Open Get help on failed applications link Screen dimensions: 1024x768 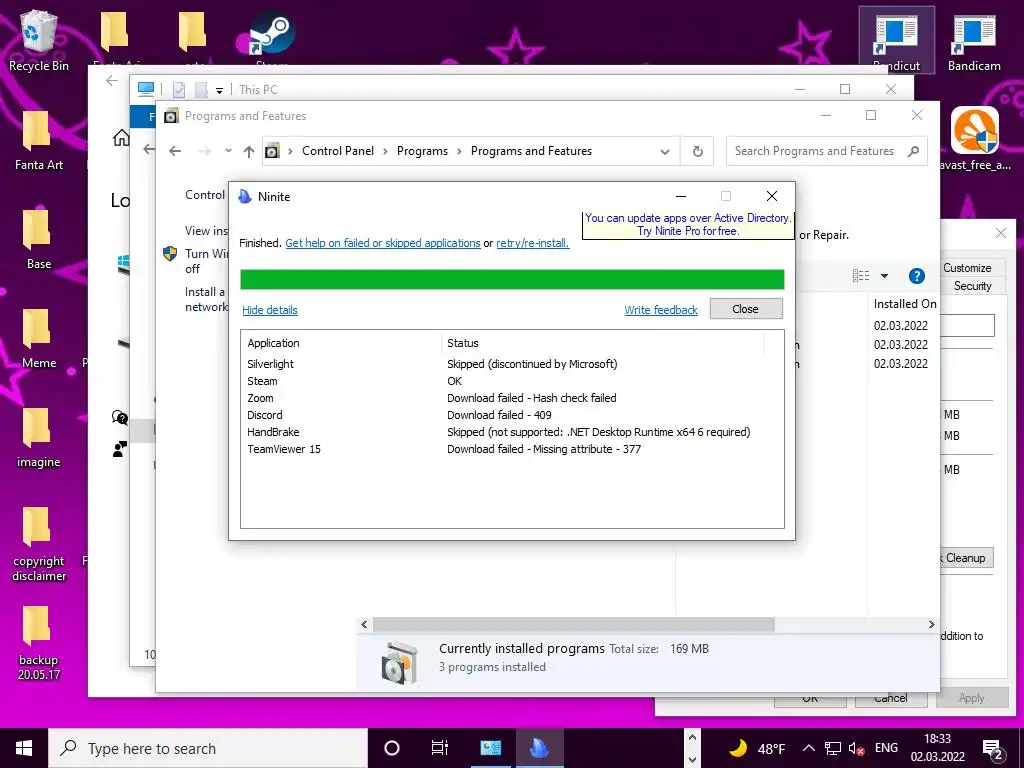point(383,243)
